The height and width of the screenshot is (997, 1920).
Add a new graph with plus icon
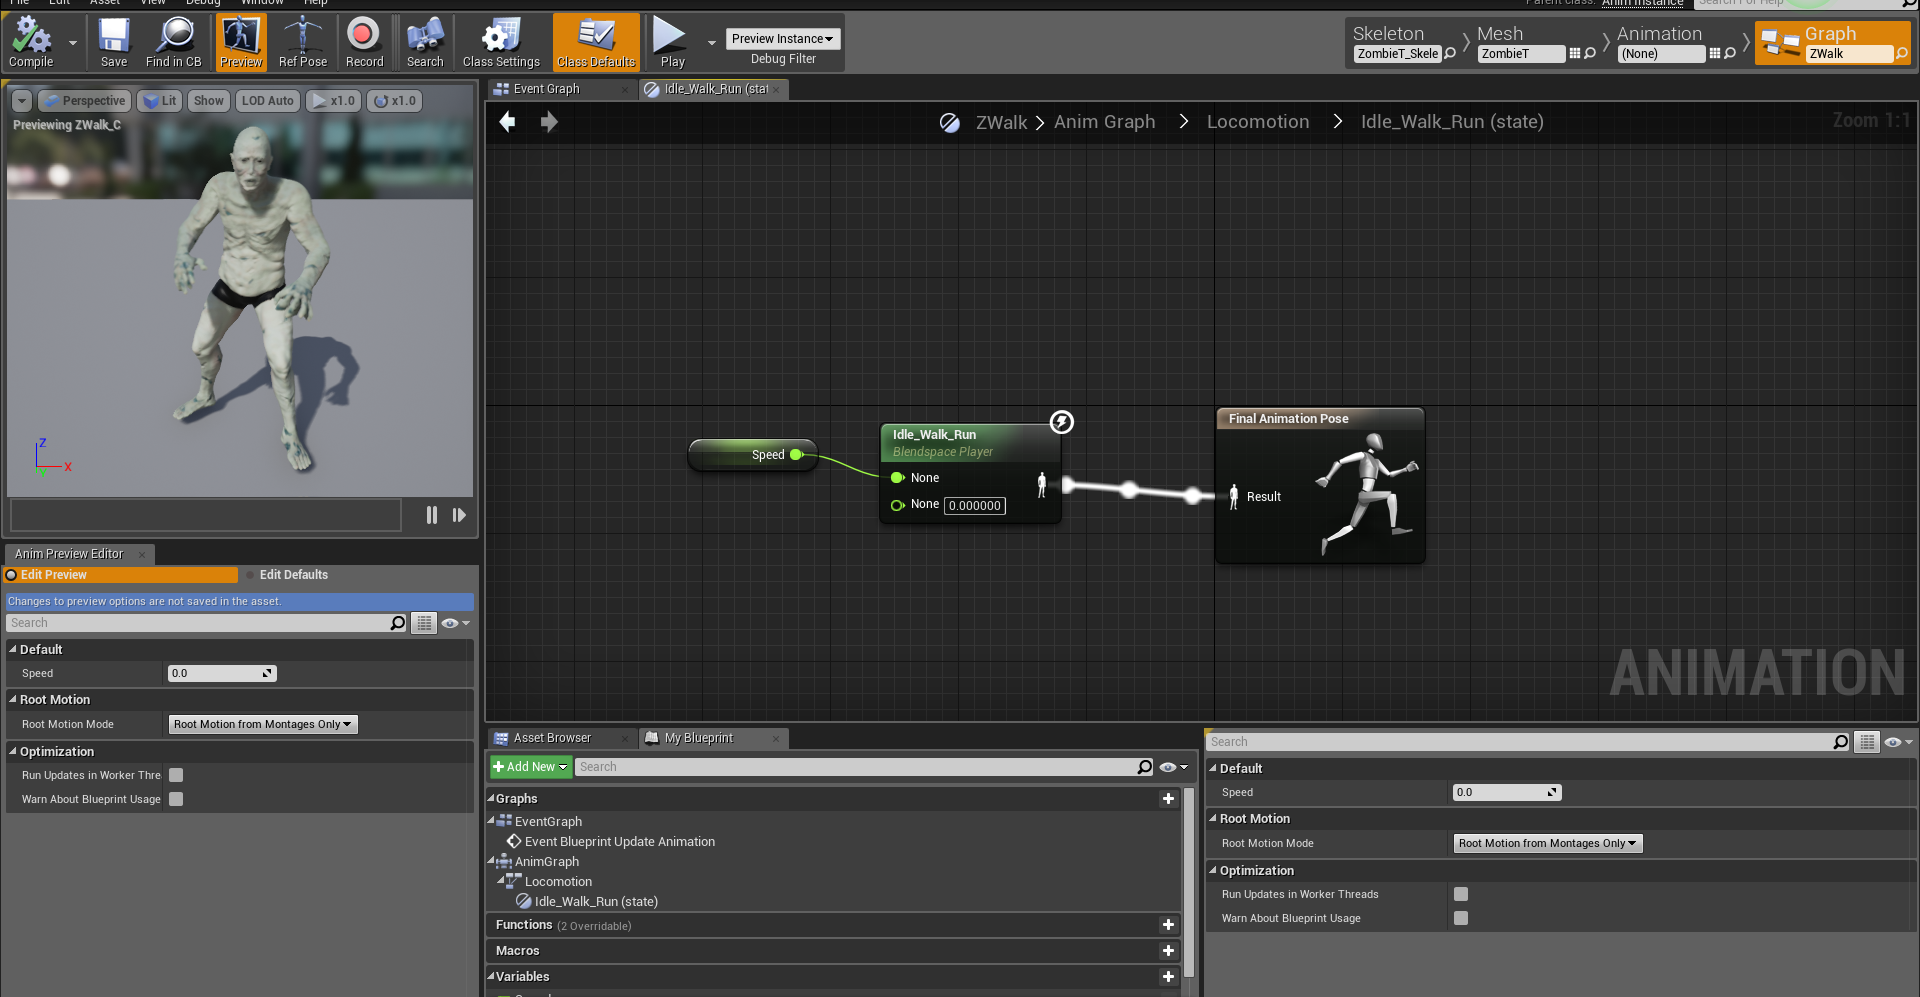point(1168,799)
